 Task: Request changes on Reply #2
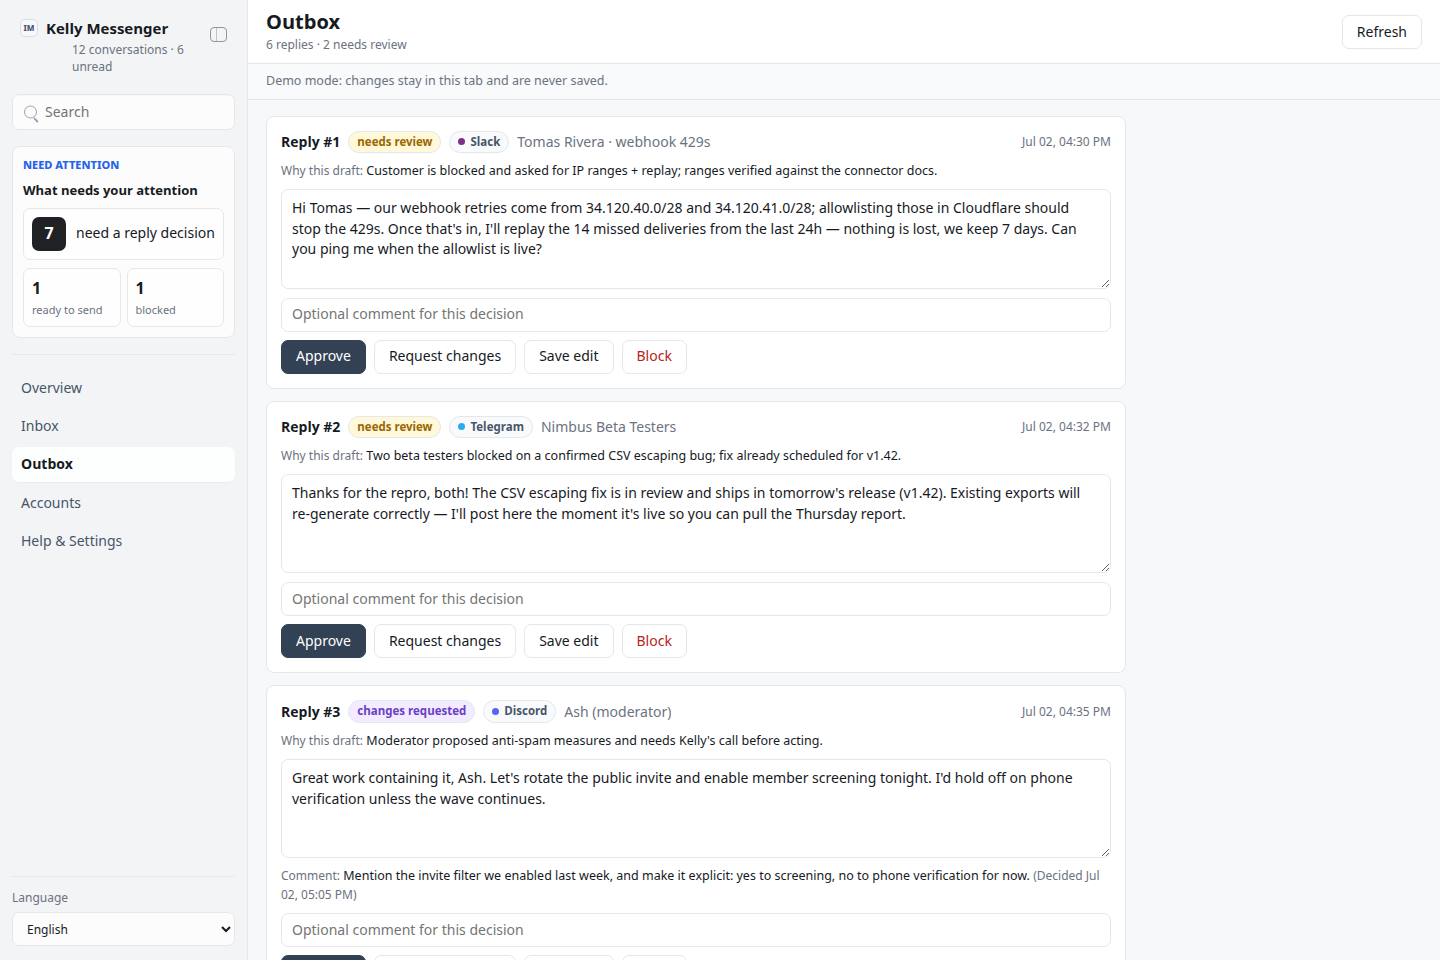445,642
